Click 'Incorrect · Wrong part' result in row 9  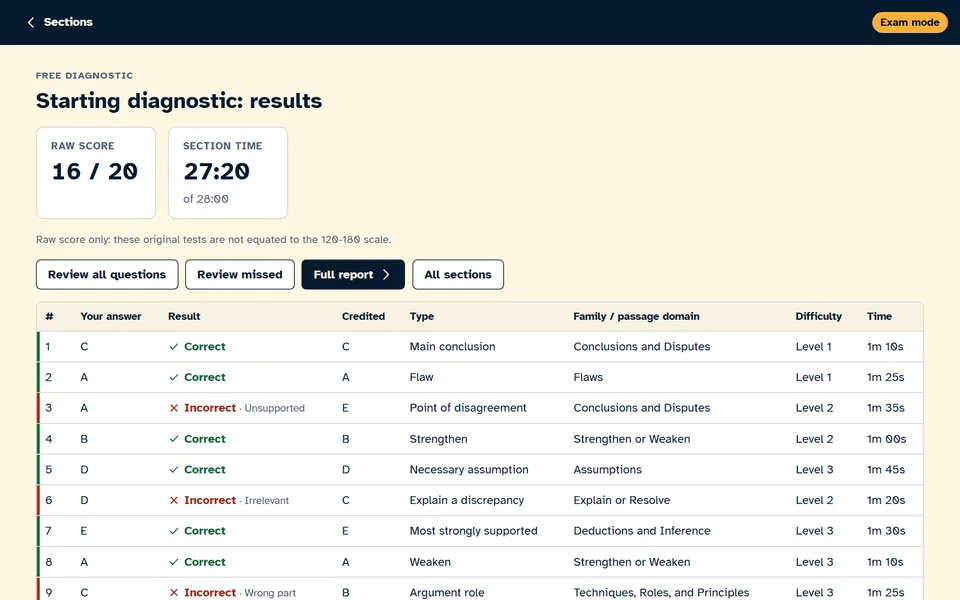(x=233, y=593)
